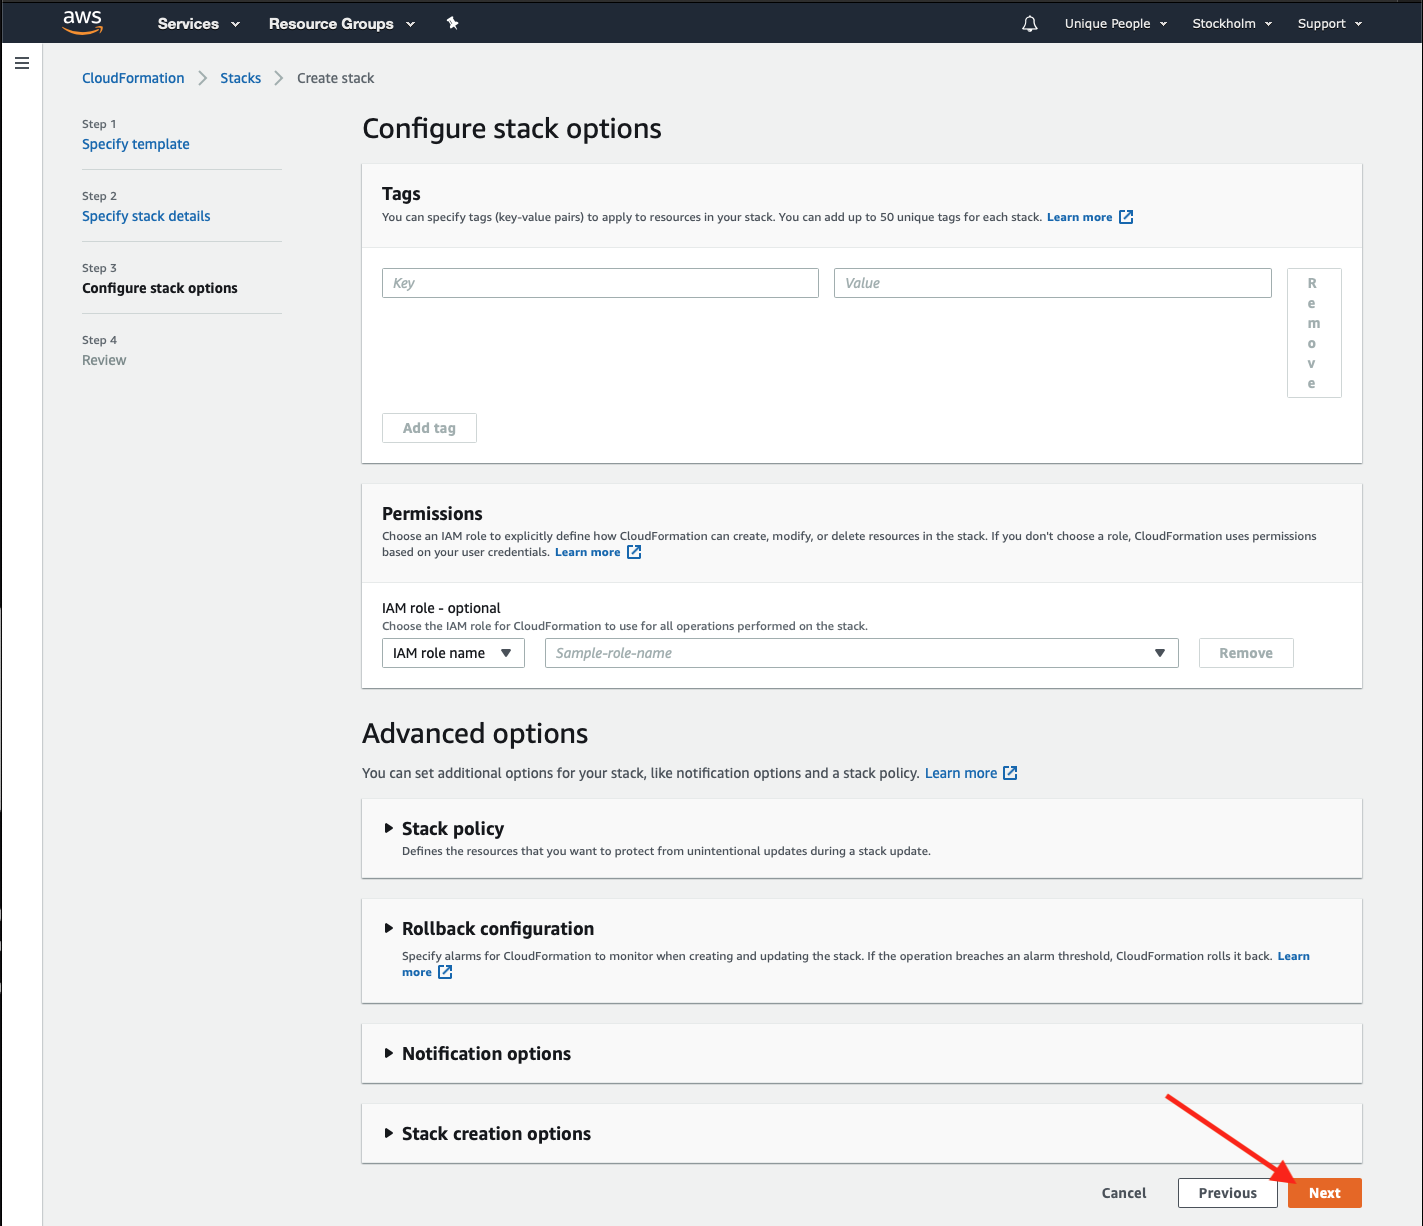Open Learn more link under Advanced options
This screenshot has height=1226, width=1423.
pos(961,773)
